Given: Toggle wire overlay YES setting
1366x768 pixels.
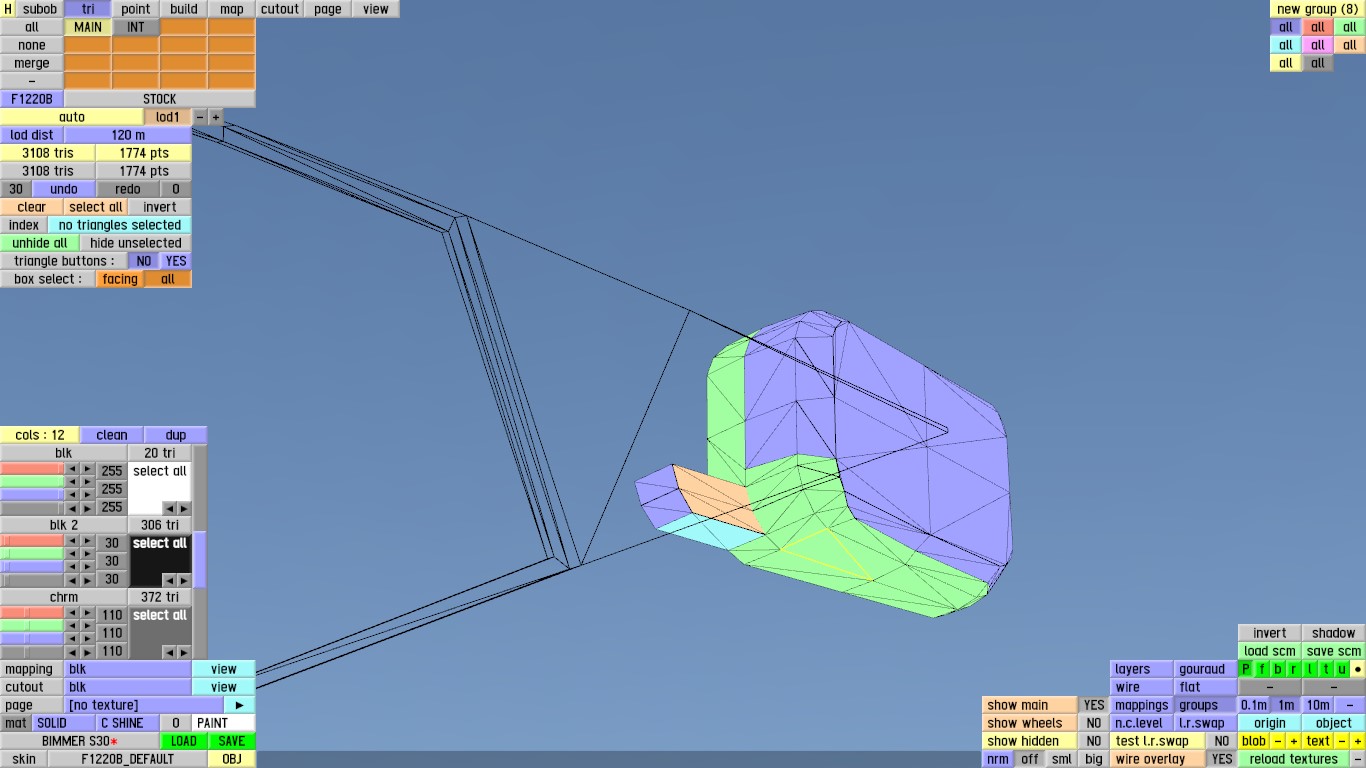Looking at the screenshot, I should pyautogui.click(x=1222, y=759).
